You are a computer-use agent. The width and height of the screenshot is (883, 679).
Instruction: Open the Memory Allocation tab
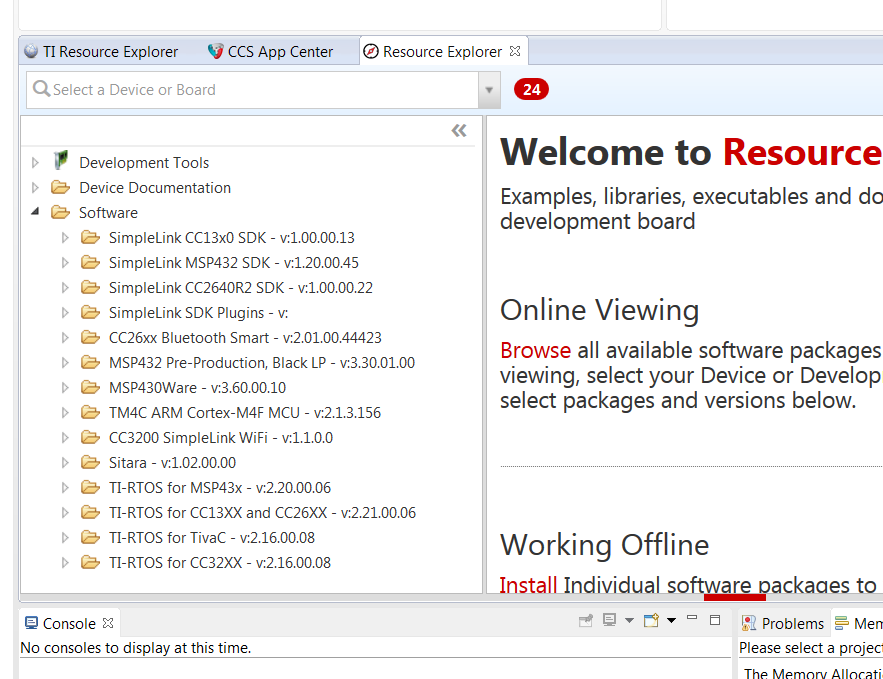858,624
